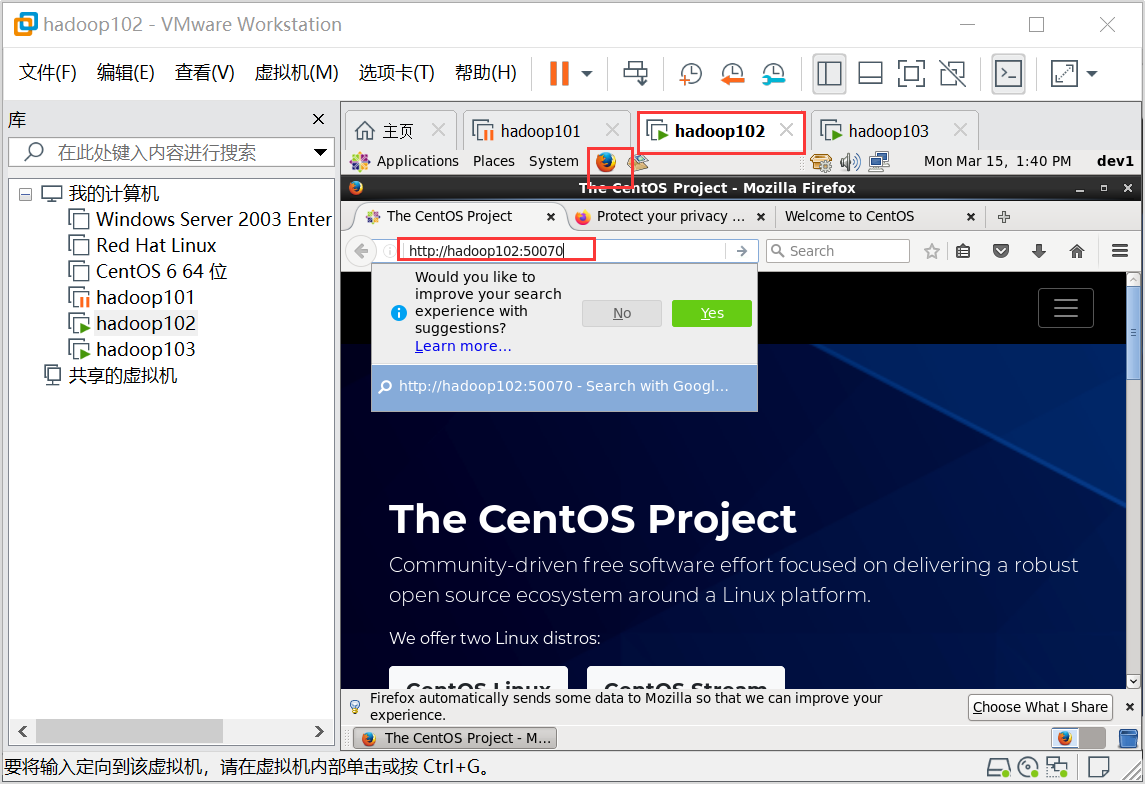Open the 选项卡(T) menu

(x=397, y=72)
